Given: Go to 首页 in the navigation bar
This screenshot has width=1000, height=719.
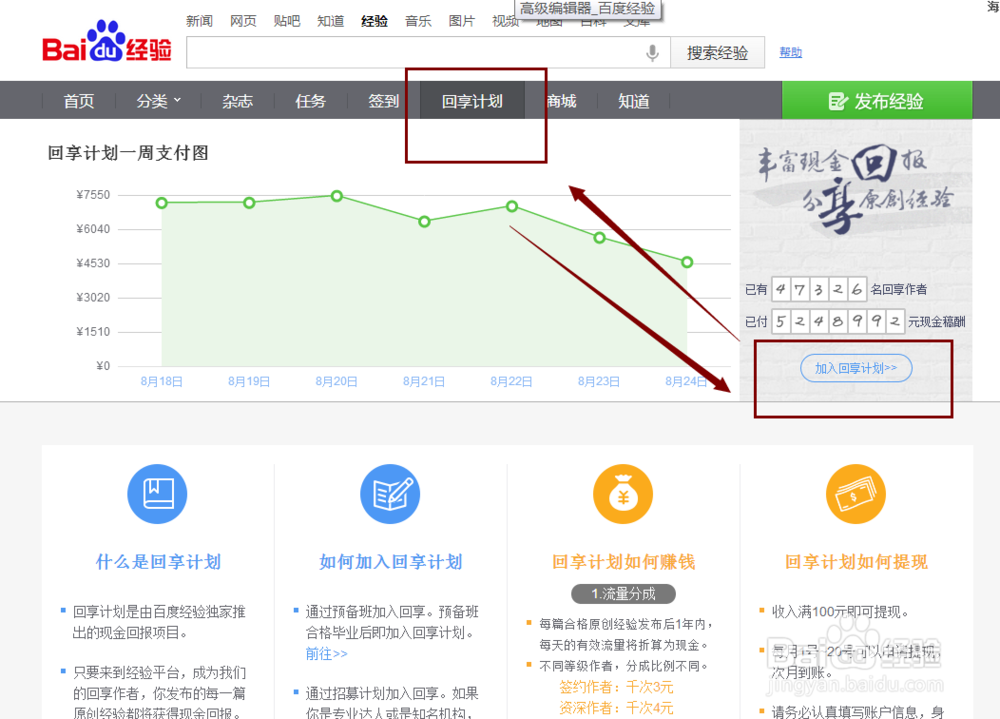Looking at the screenshot, I should tap(79, 100).
